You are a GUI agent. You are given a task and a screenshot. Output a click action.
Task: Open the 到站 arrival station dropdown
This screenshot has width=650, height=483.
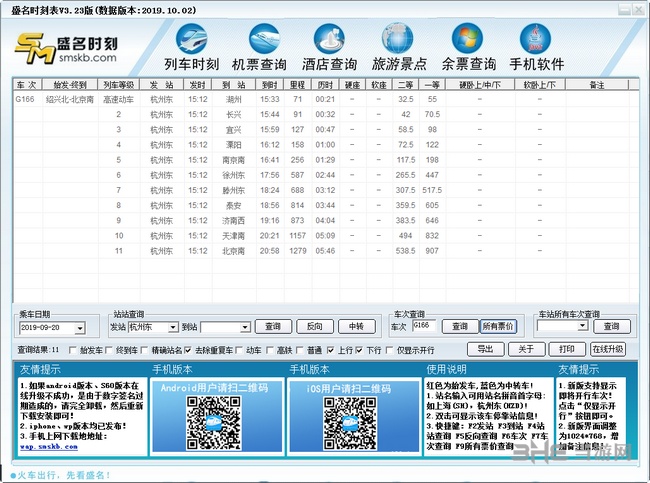tap(245, 328)
